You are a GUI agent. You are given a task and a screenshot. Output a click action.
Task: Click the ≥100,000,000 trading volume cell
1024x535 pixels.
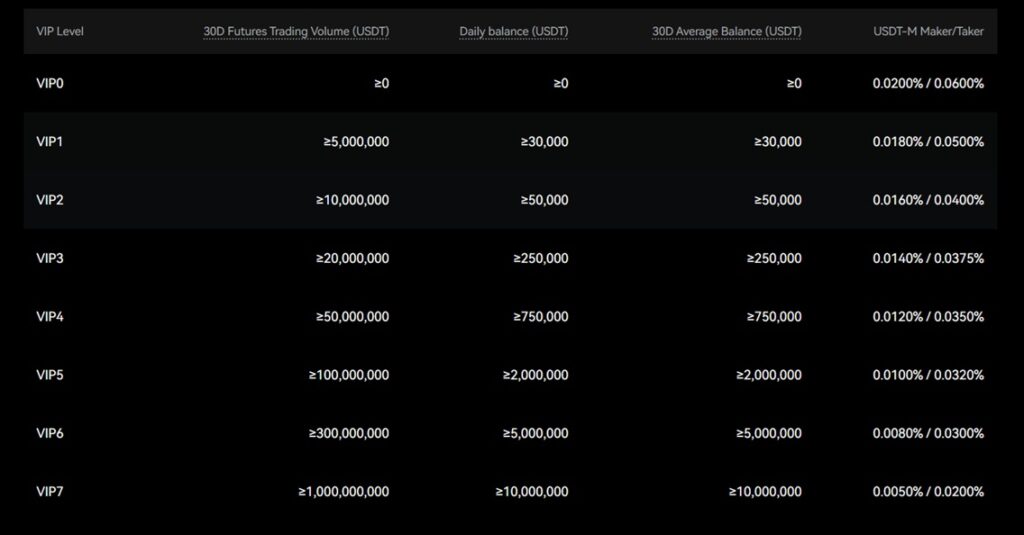click(349, 375)
